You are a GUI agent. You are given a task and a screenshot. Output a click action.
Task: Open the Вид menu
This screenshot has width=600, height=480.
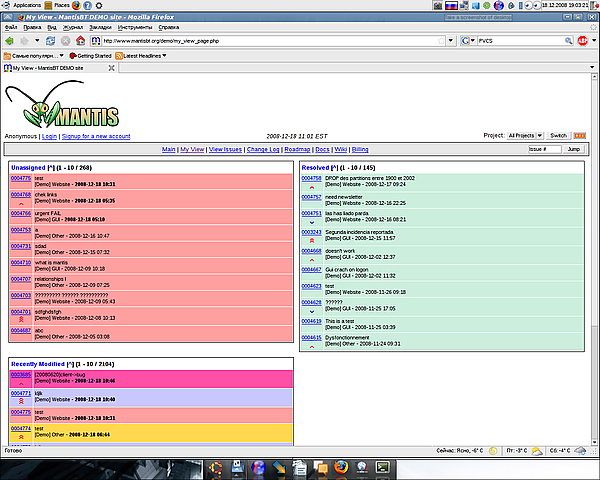click(x=52, y=27)
